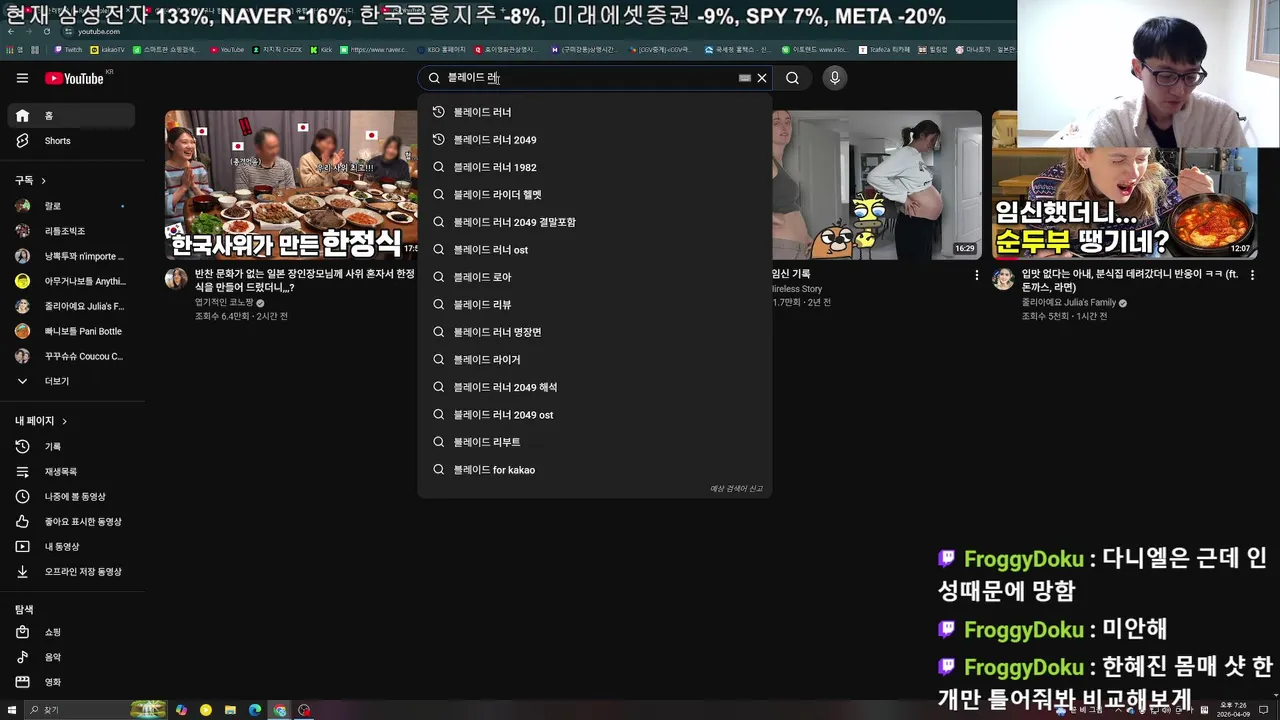The width and height of the screenshot is (1280, 720).
Task: Select suggestion 블레이드 러너 2049 from history
Action: point(594,140)
